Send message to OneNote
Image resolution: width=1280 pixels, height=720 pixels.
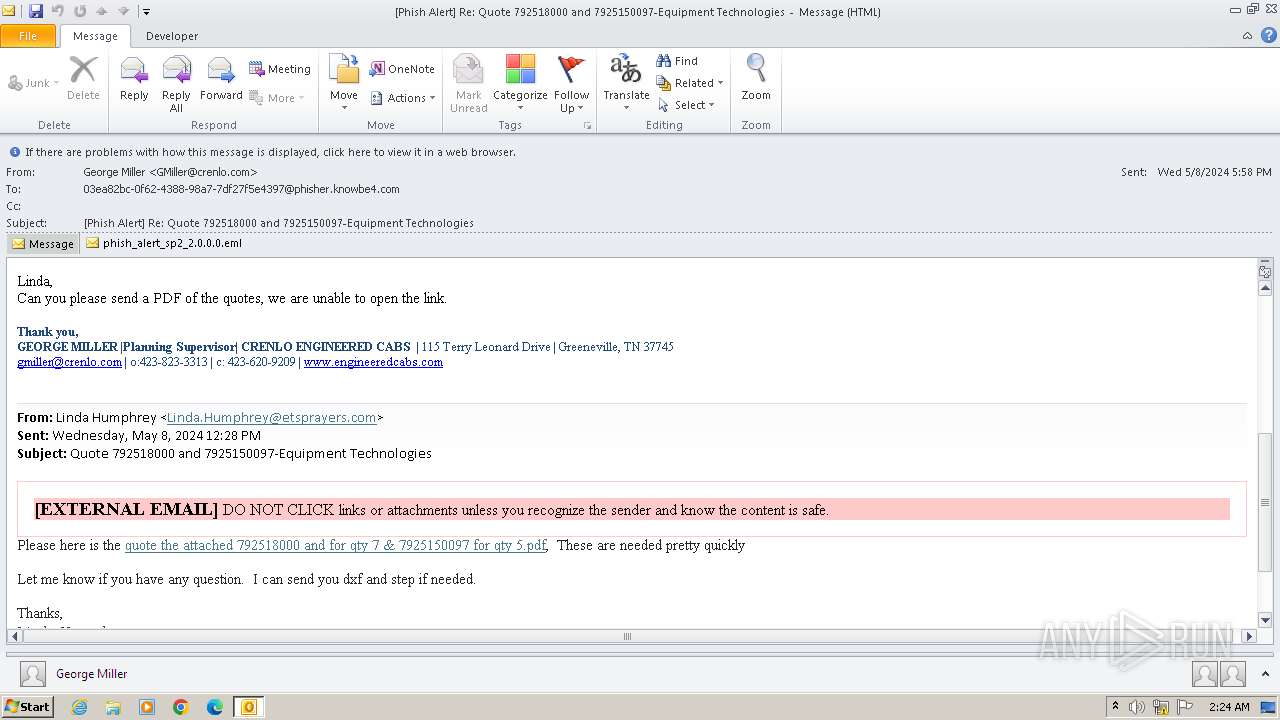(402, 69)
